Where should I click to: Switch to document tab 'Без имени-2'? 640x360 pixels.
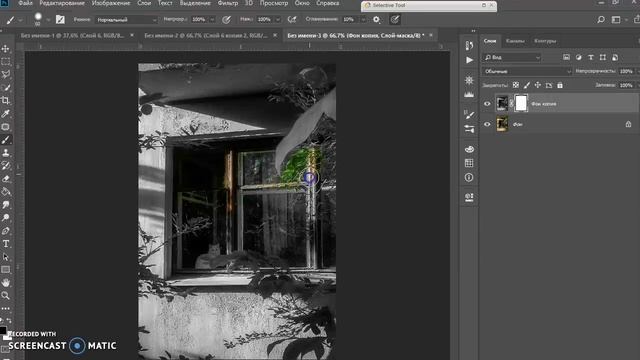pos(206,36)
